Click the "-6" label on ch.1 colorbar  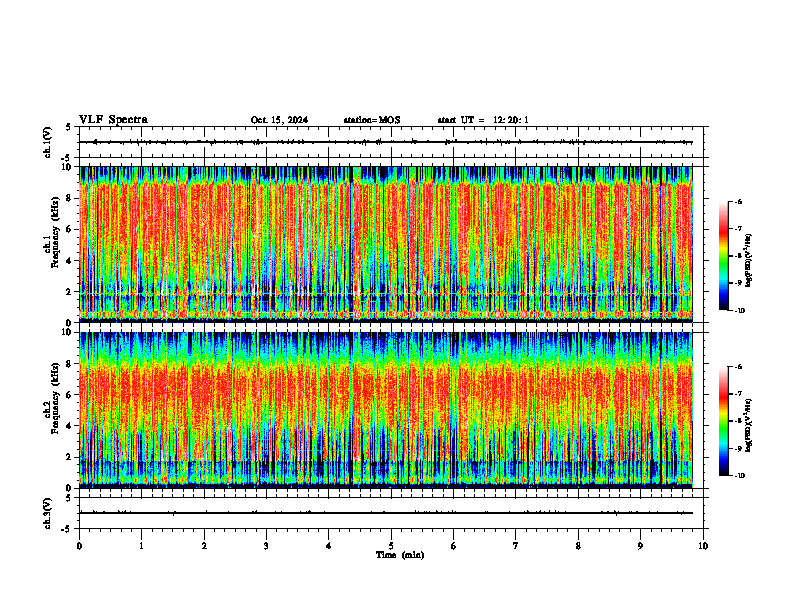click(x=739, y=201)
